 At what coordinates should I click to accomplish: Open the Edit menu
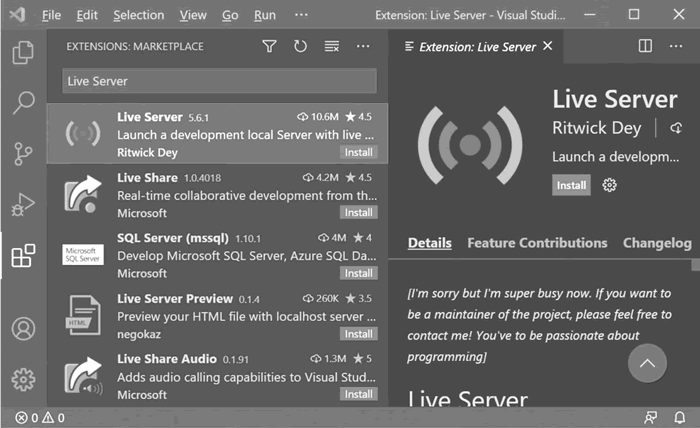point(87,15)
